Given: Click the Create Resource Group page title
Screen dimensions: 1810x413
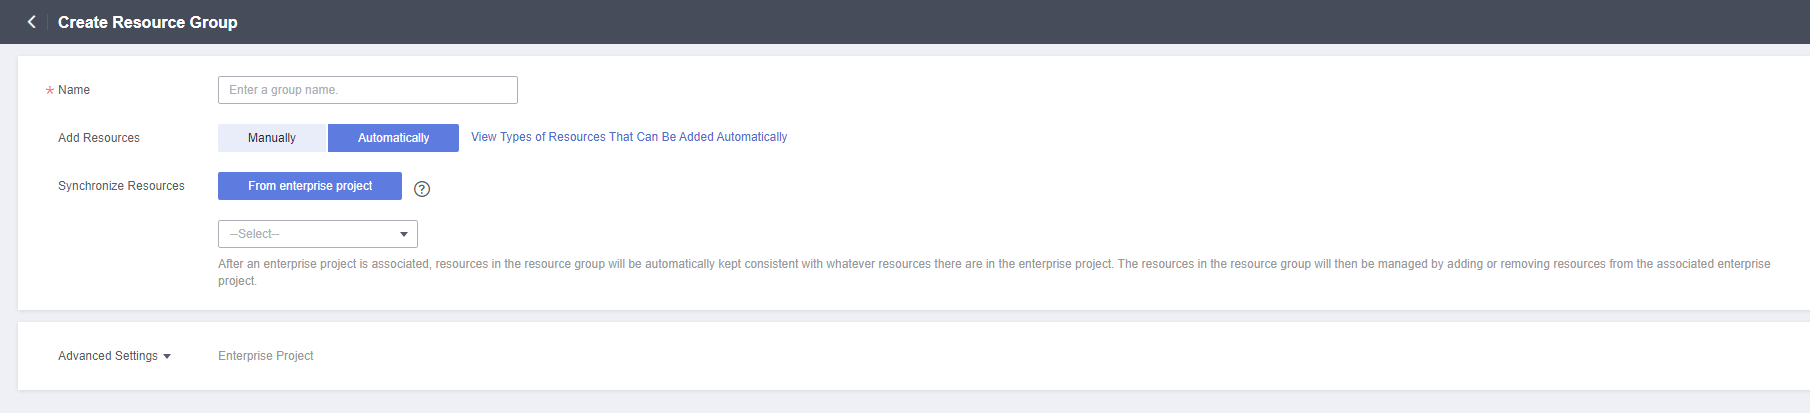Looking at the screenshot, I should (x=148, y=22).
